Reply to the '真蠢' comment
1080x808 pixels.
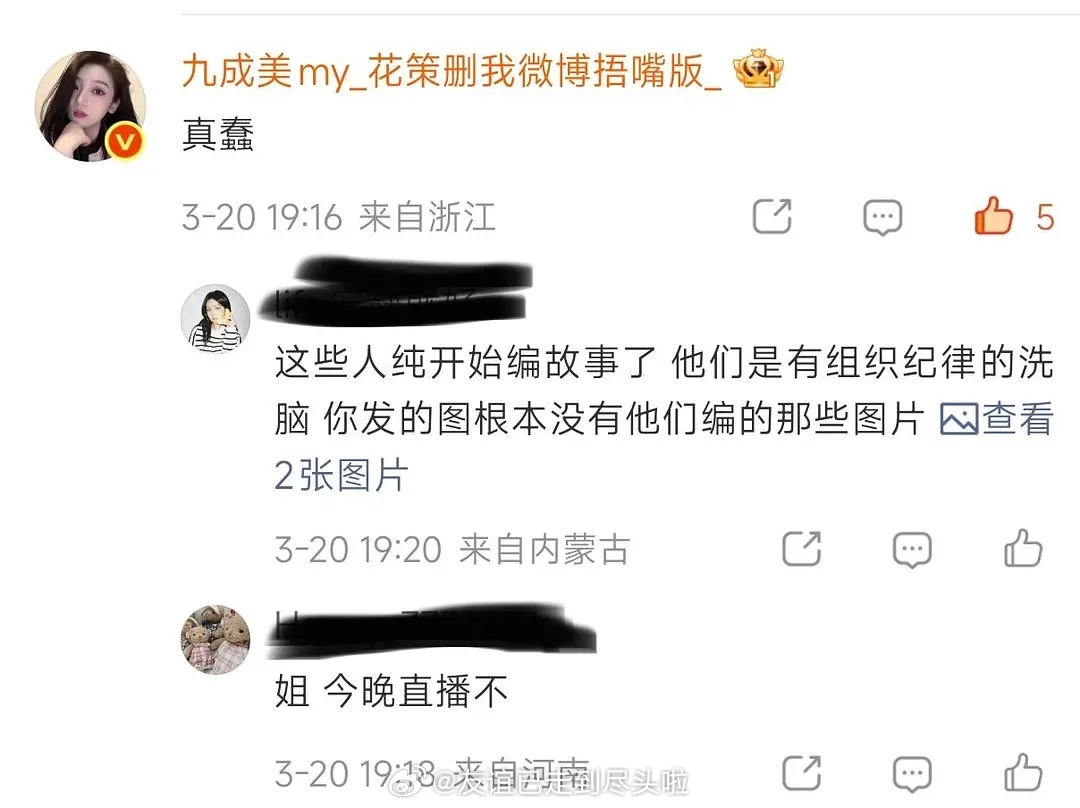[x=882, y=218]
